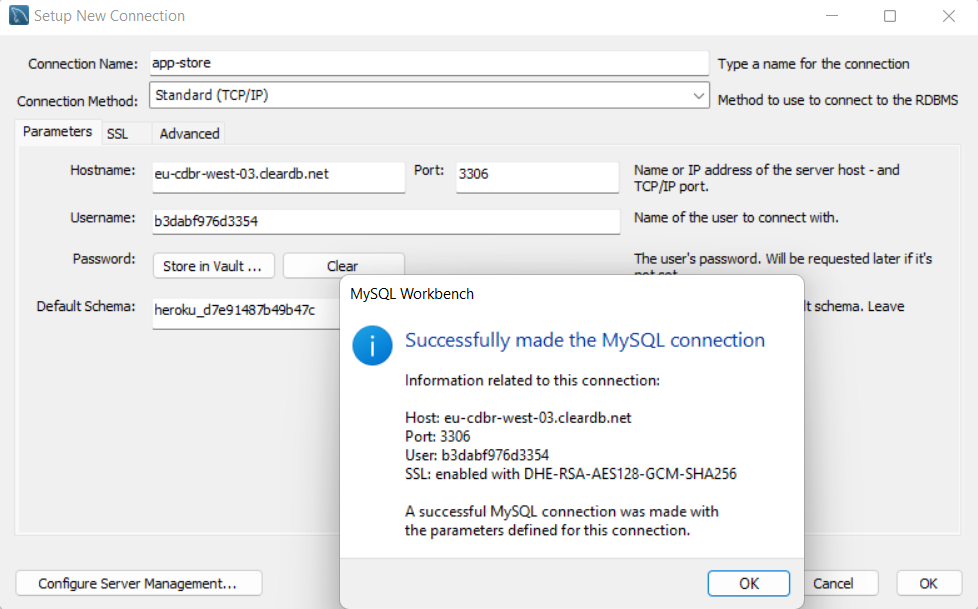Click OK in the MySQL Workbench dialog

coord(748,583)
